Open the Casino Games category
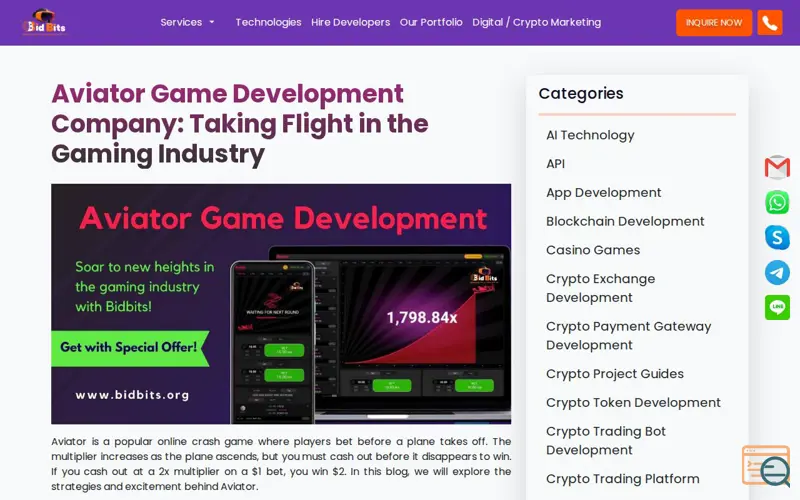This screenshot has width=800, height=500. pyautogui.click(x=593, y=250)
